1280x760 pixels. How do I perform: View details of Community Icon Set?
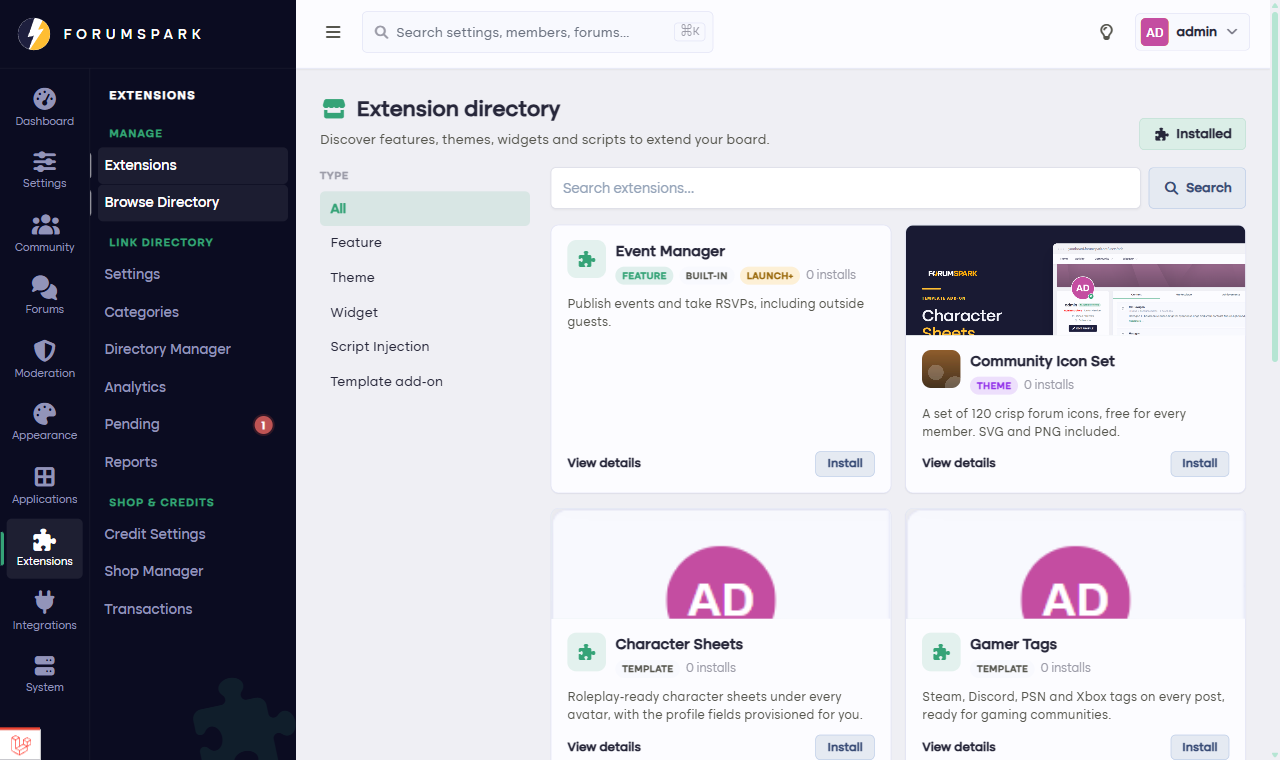pos(959,463)
